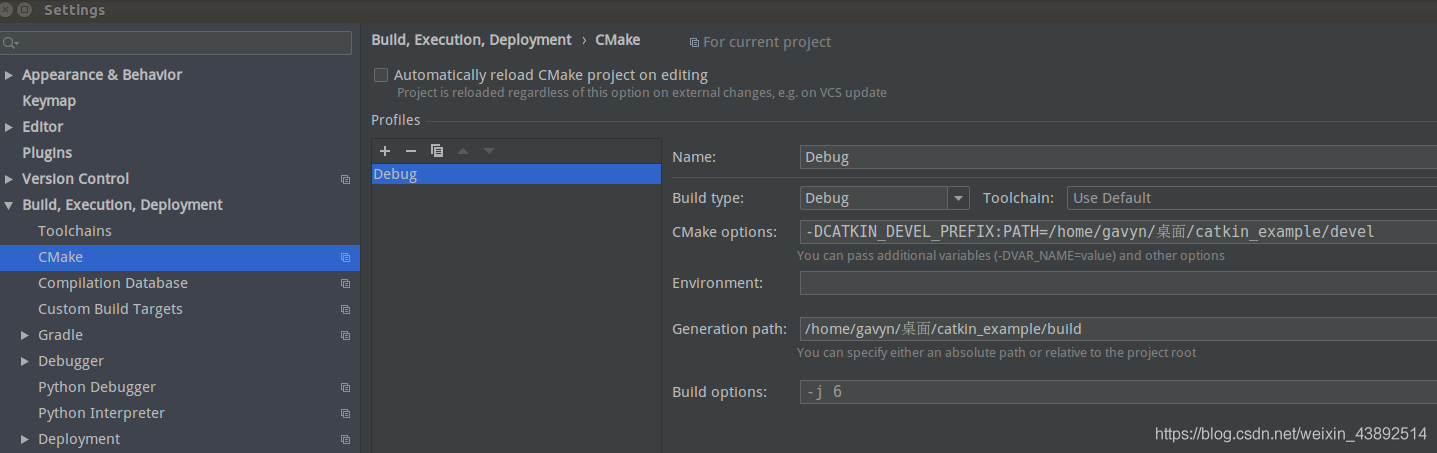The height and width of the screenshot is (453, 1437).
Task: Move profile up with arrow icon
Action: (463, 151)
